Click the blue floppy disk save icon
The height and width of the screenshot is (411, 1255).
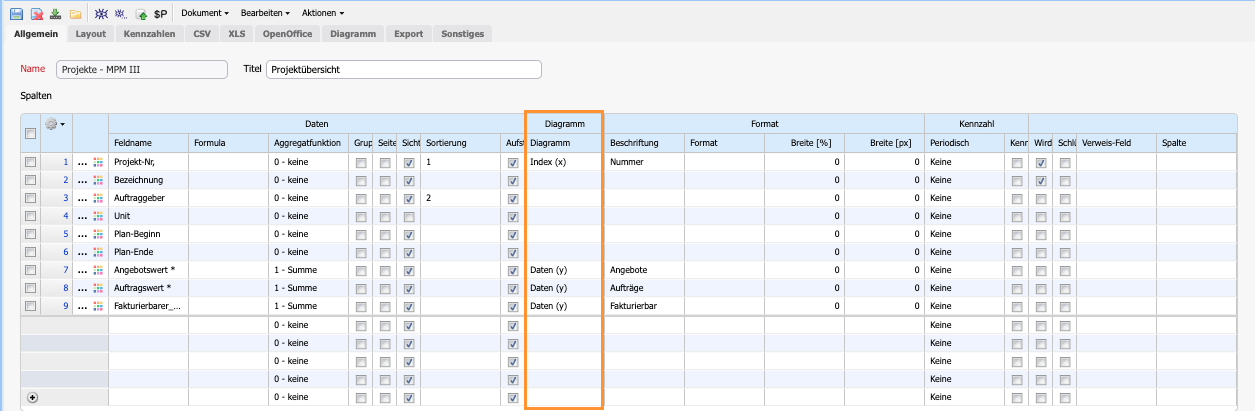16,14
